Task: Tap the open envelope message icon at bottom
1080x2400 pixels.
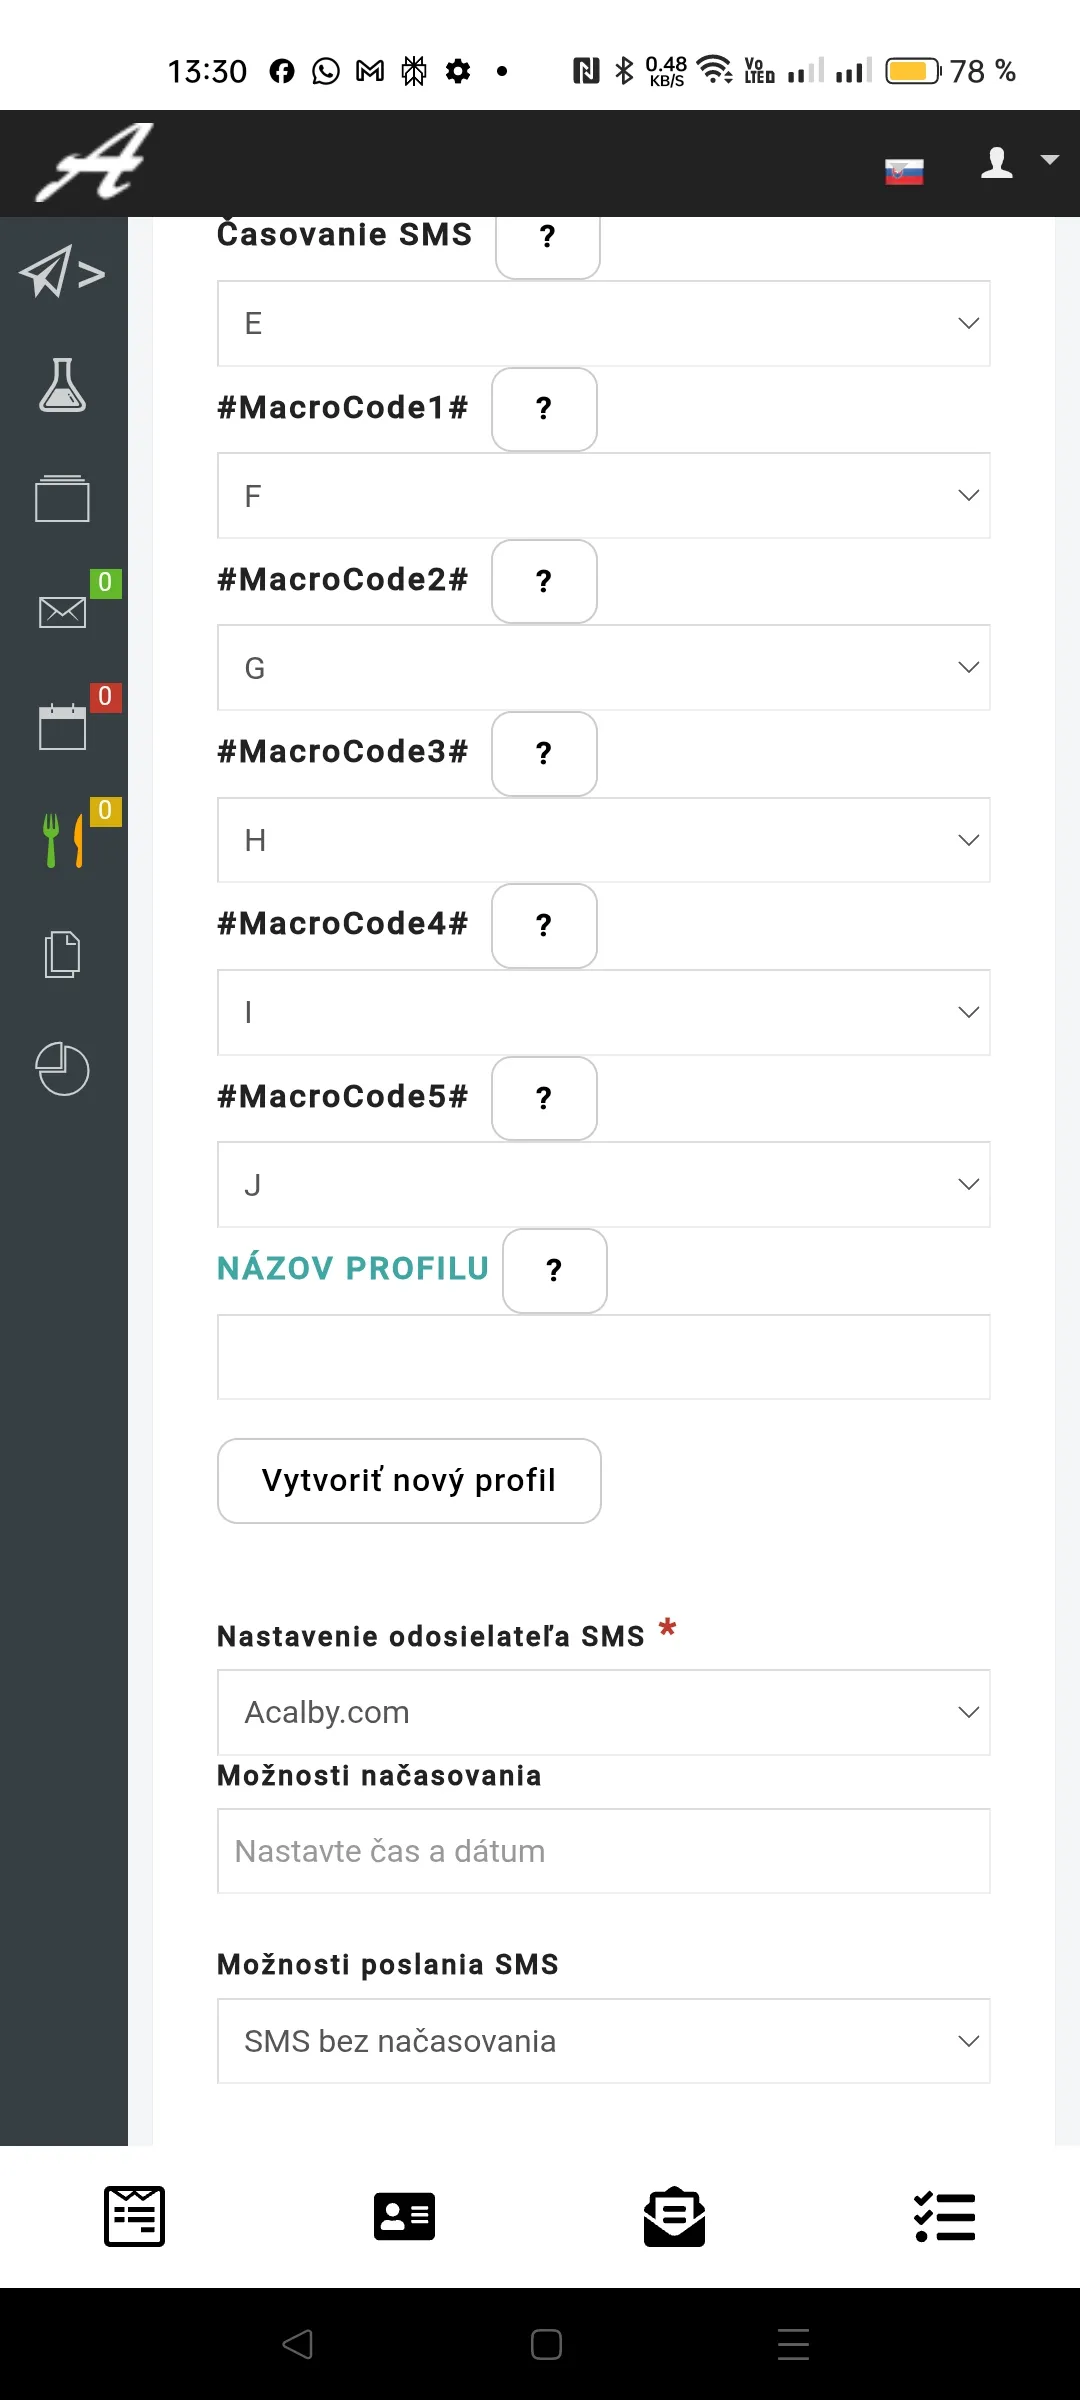Action: pos(674,2216)
